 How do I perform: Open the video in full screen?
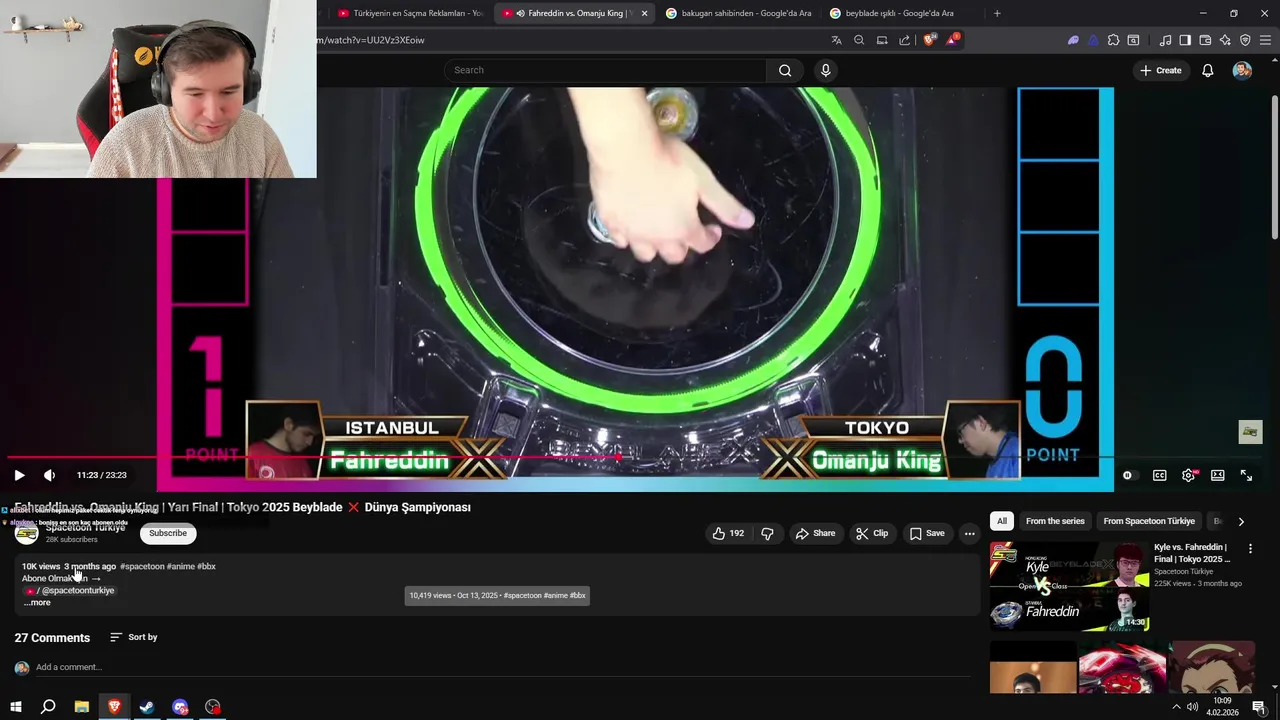(x=1246, y=475)
